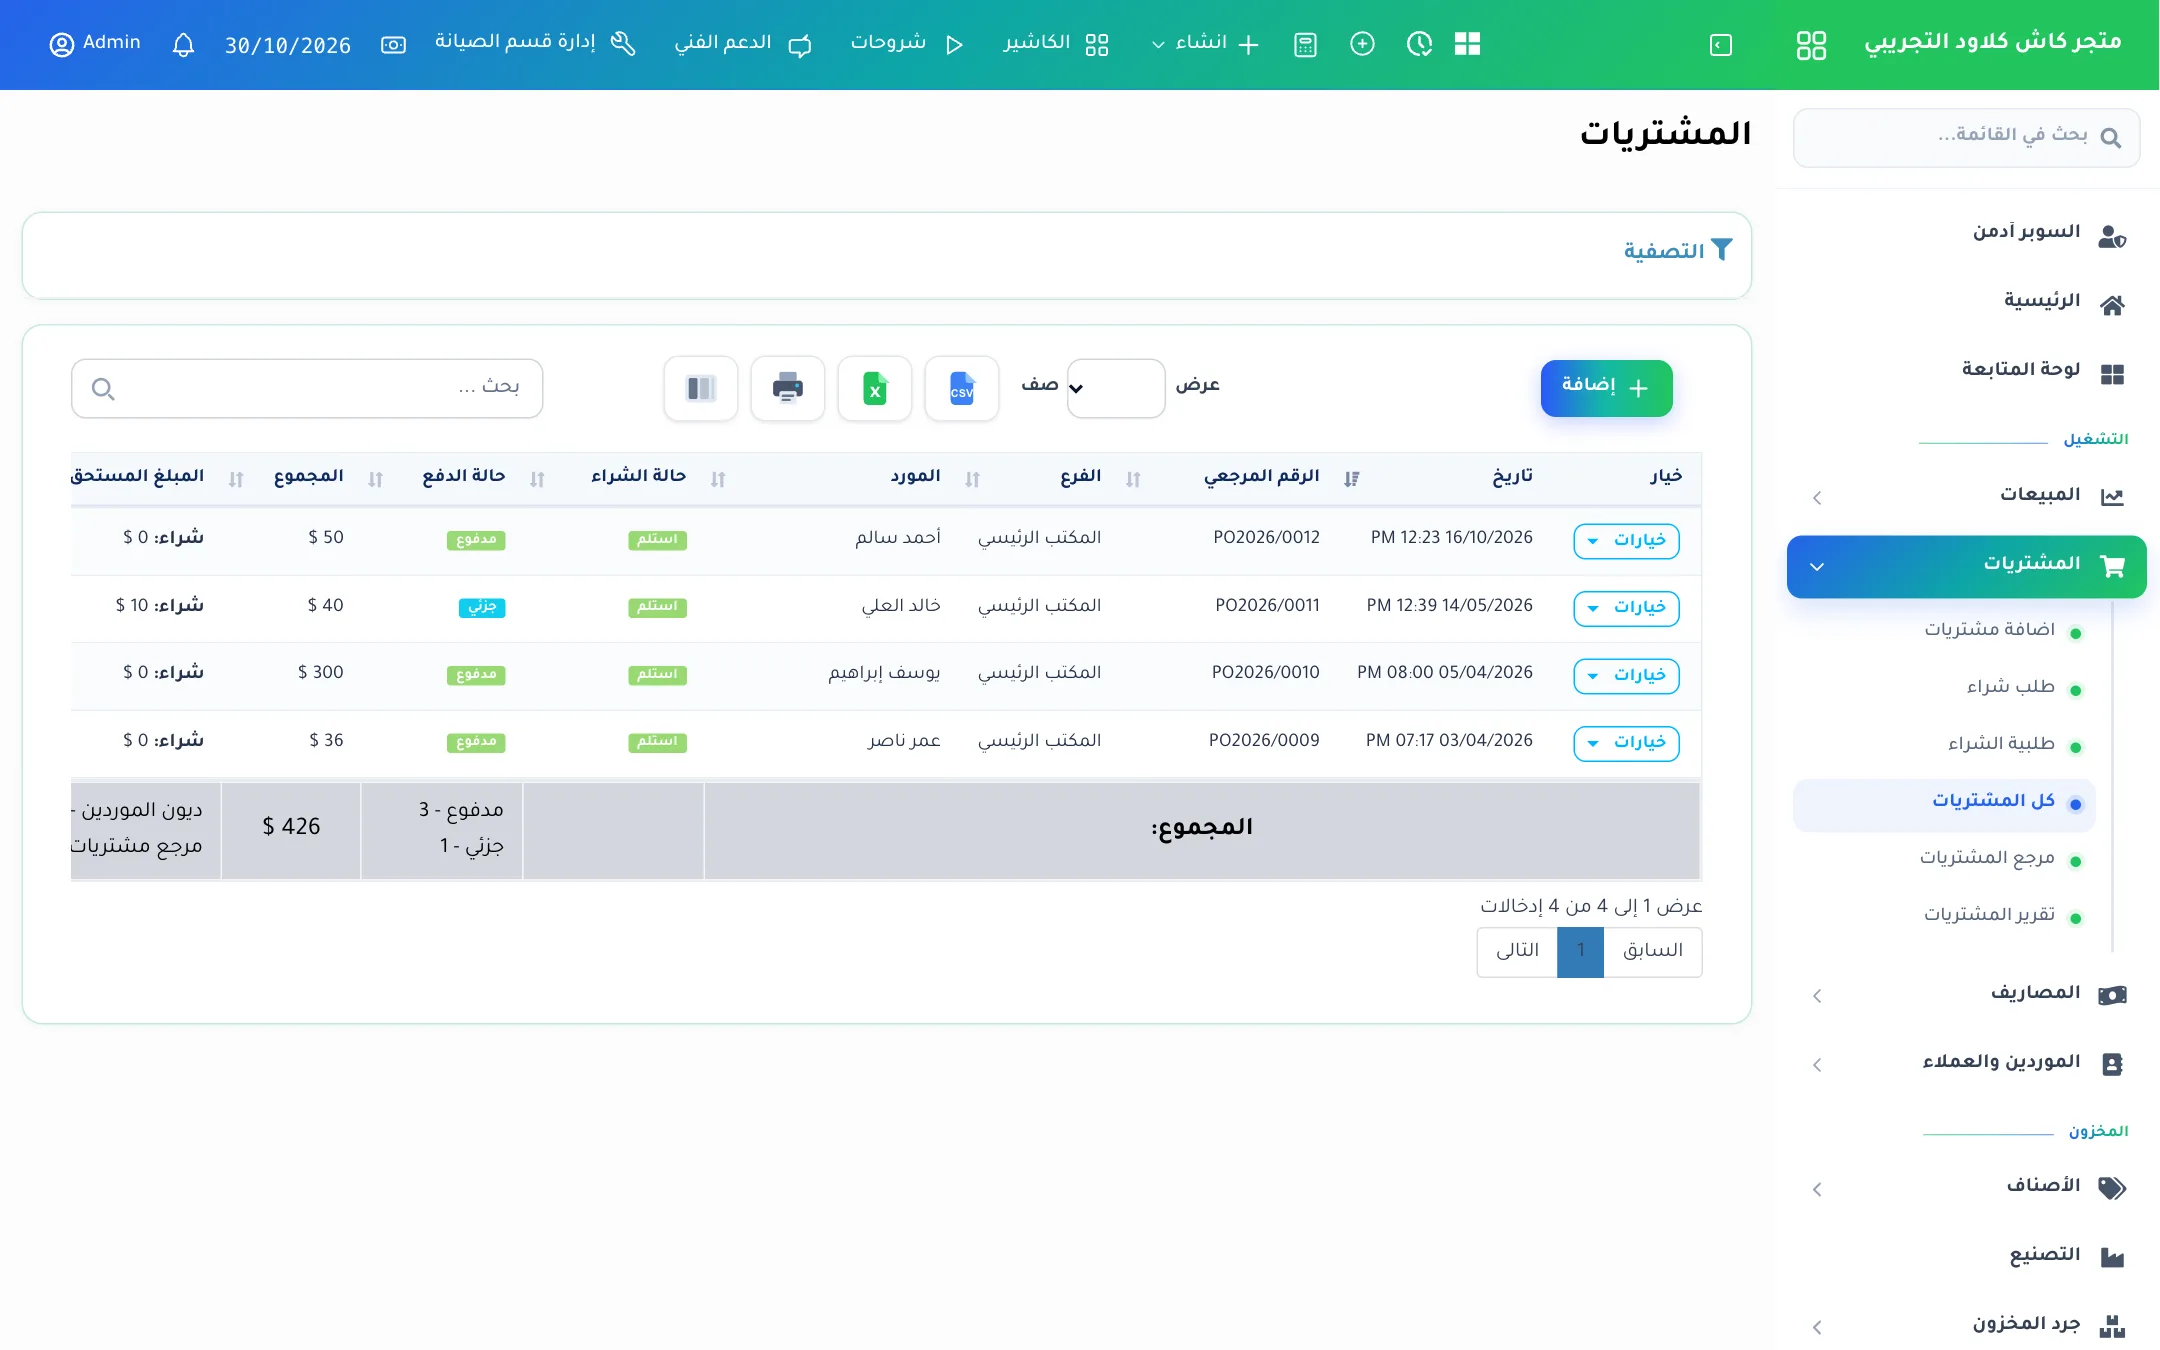Open خيارات dropdown for PO2026/0012

coord(1626,541)
